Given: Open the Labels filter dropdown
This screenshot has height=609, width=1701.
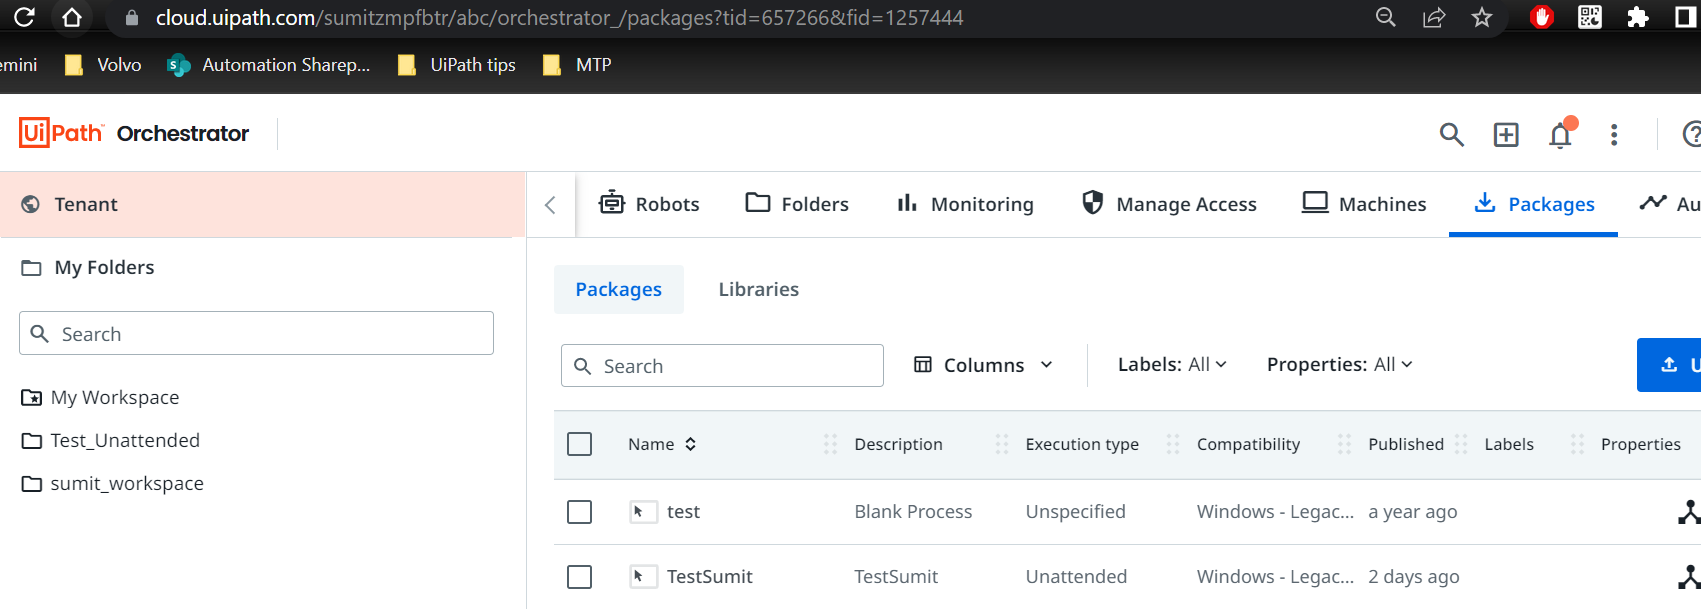Looking at the screenshot, I should pyautogui.click(x=1172, y=365).
